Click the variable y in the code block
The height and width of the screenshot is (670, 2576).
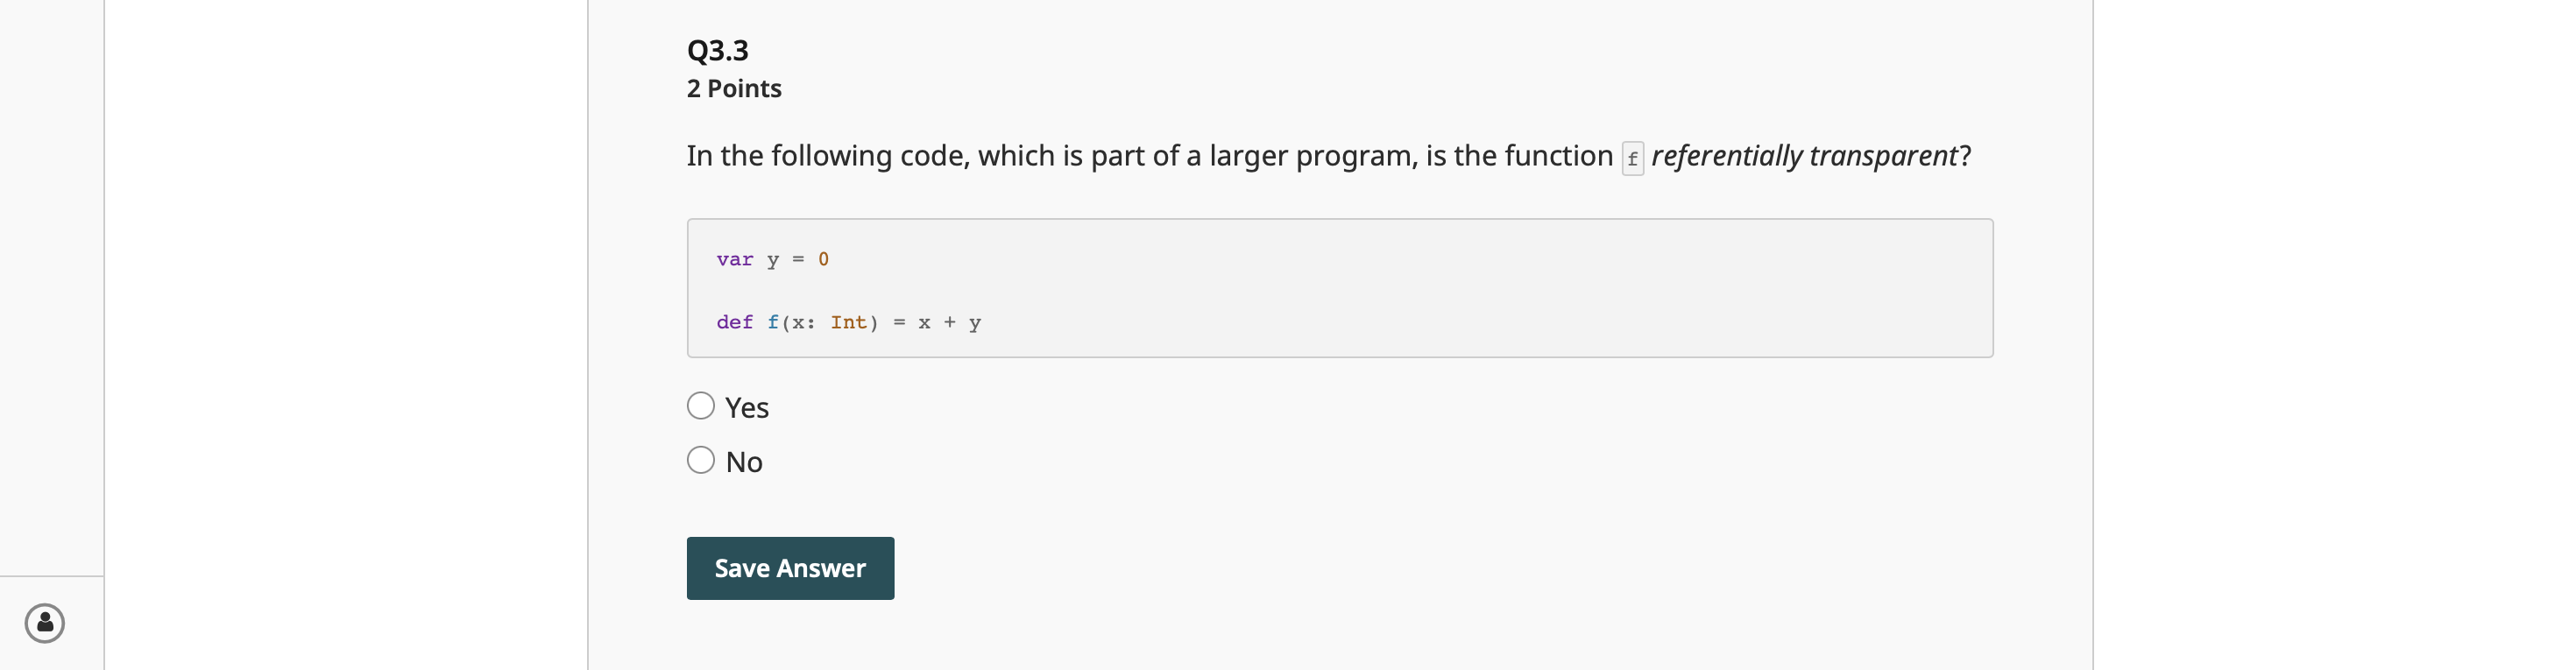pos(771,259)
